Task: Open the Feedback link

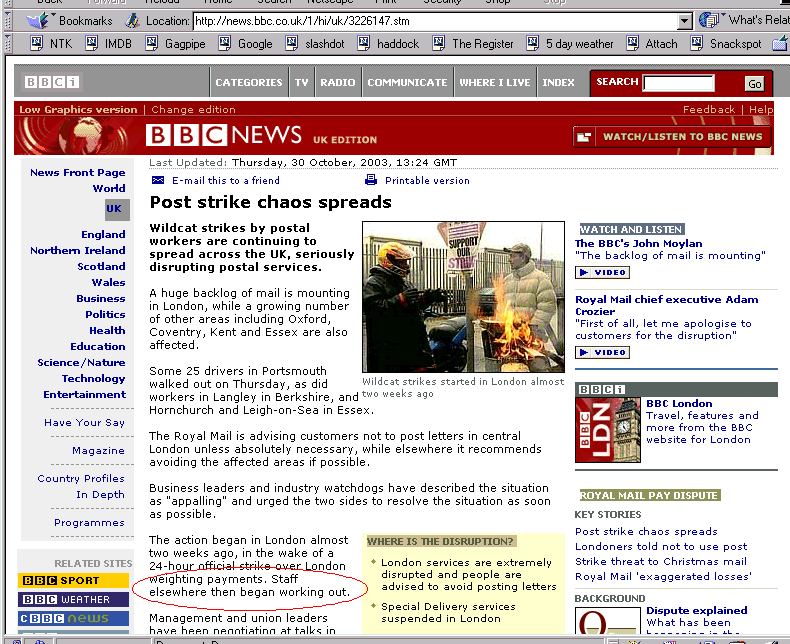Action: click(x=709, y=109)
